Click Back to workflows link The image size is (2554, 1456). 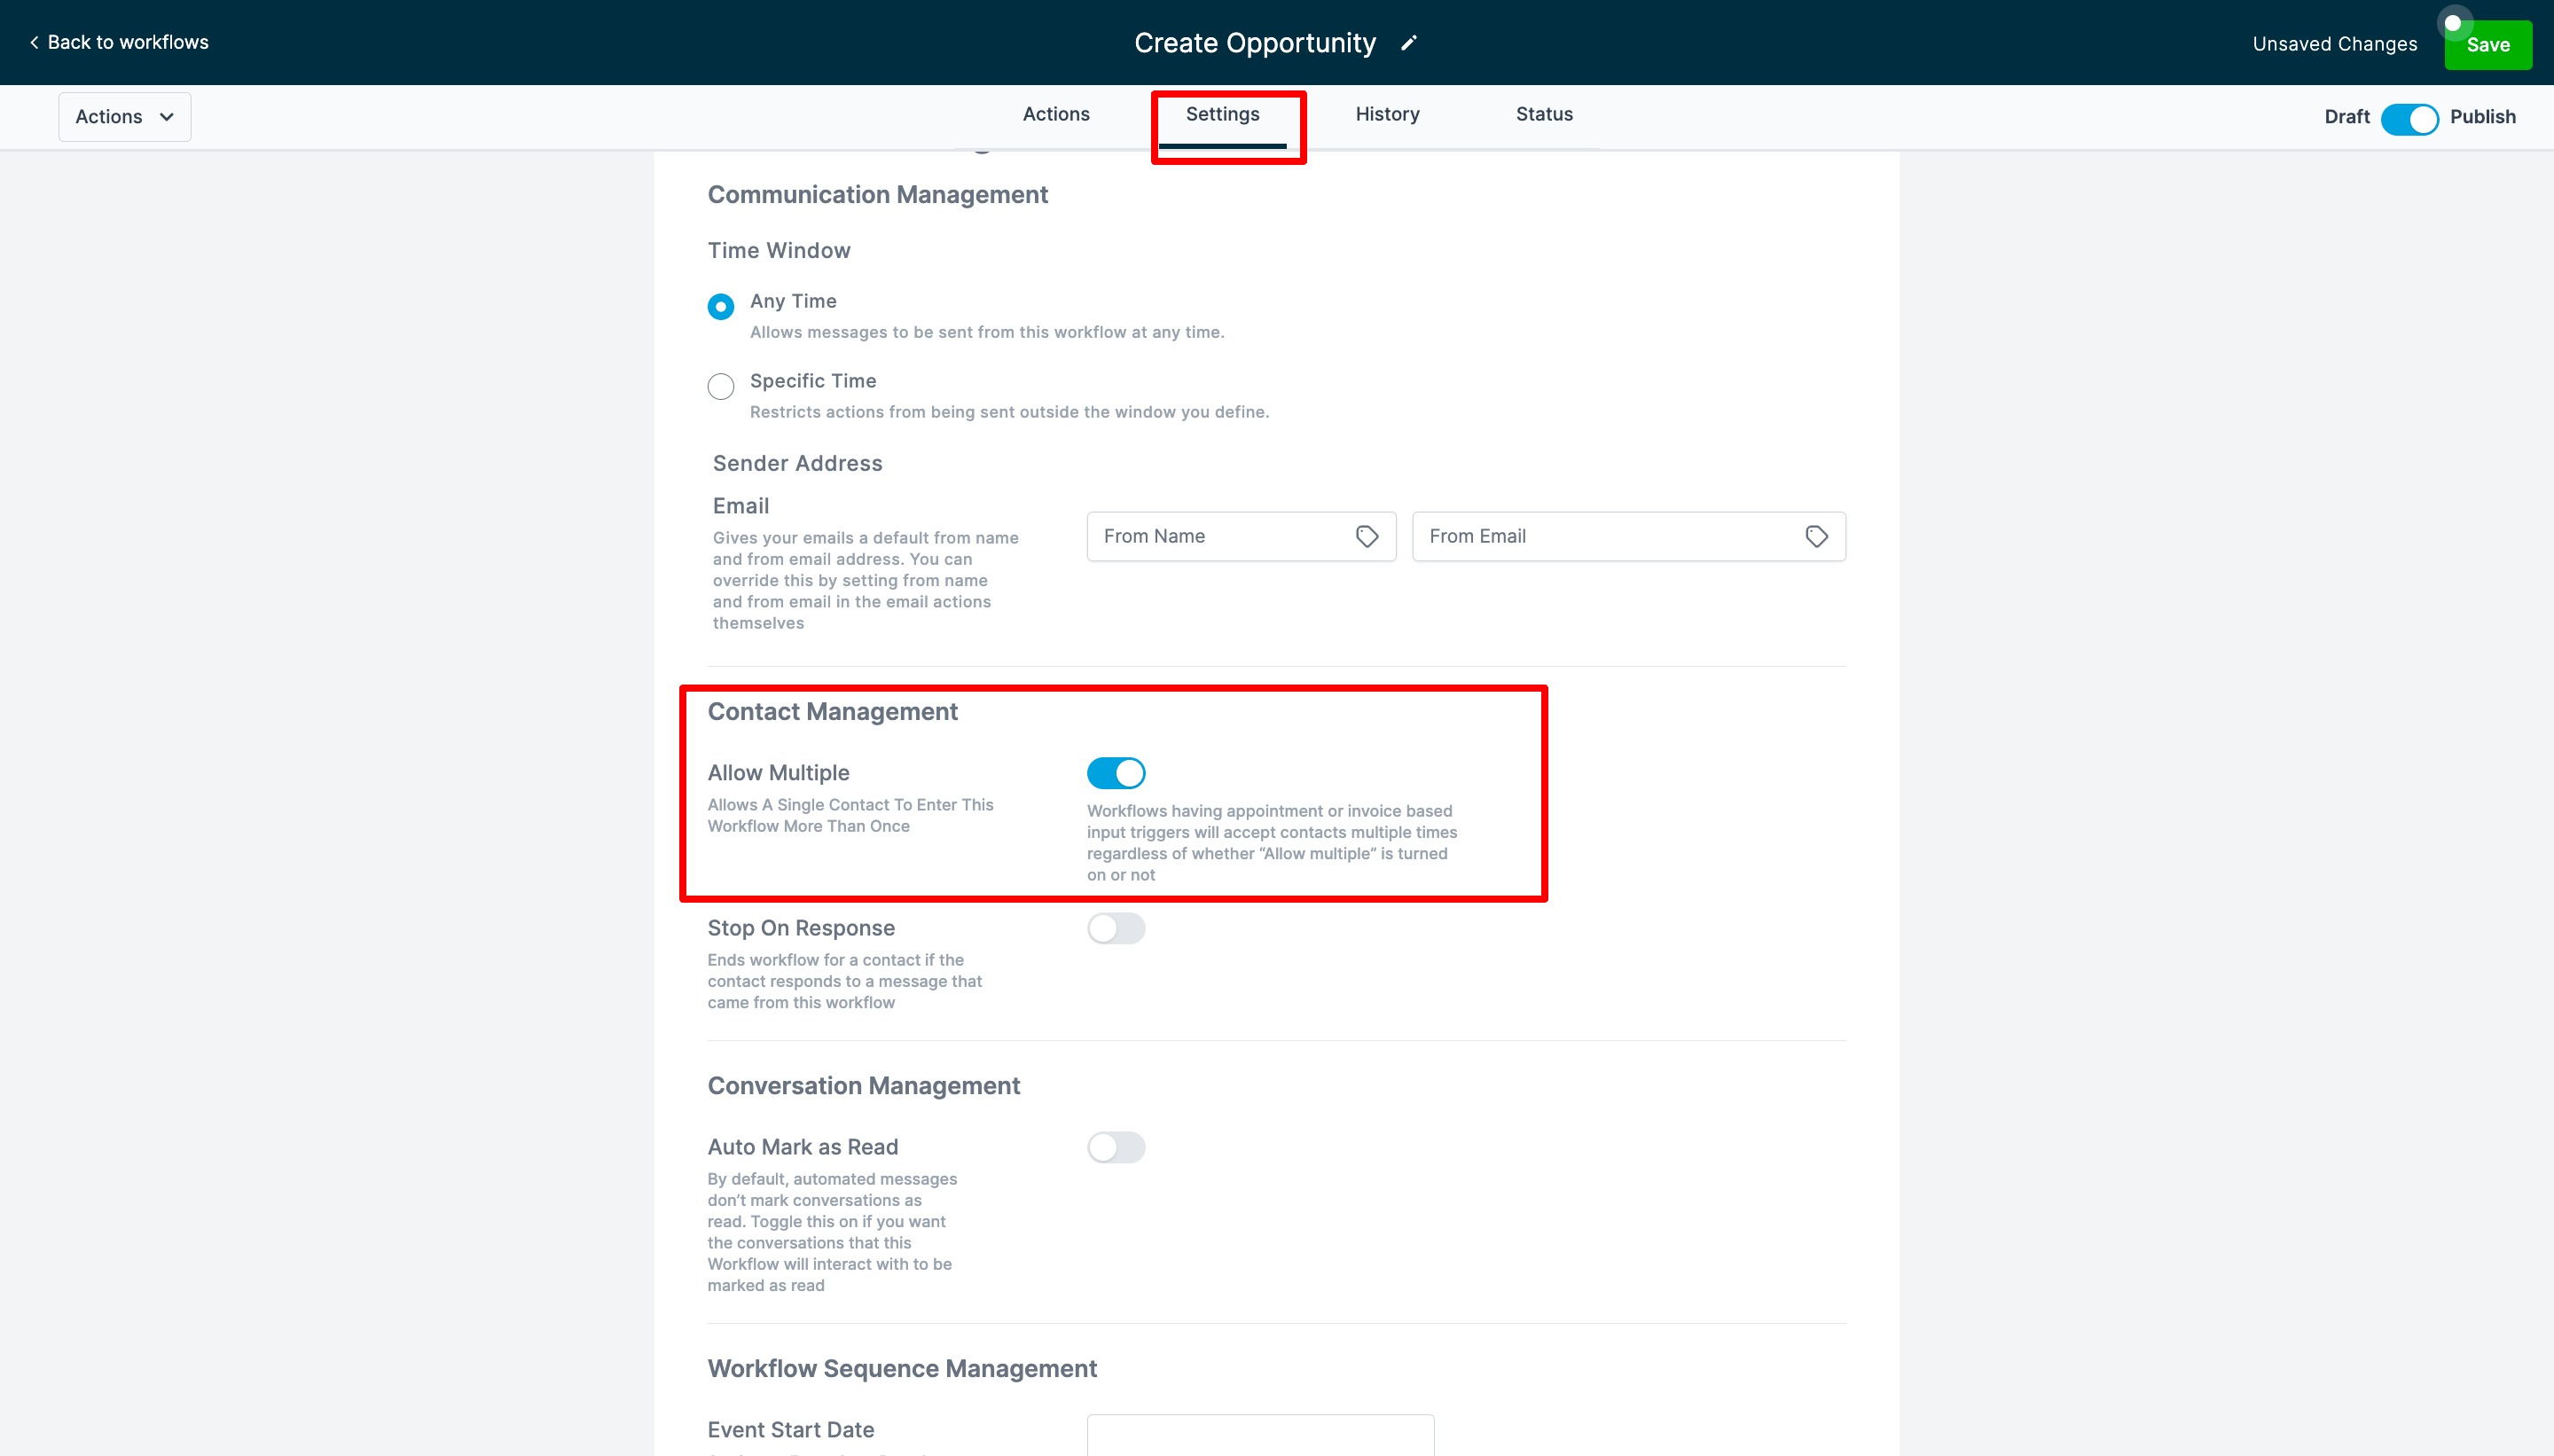[128, 42]
